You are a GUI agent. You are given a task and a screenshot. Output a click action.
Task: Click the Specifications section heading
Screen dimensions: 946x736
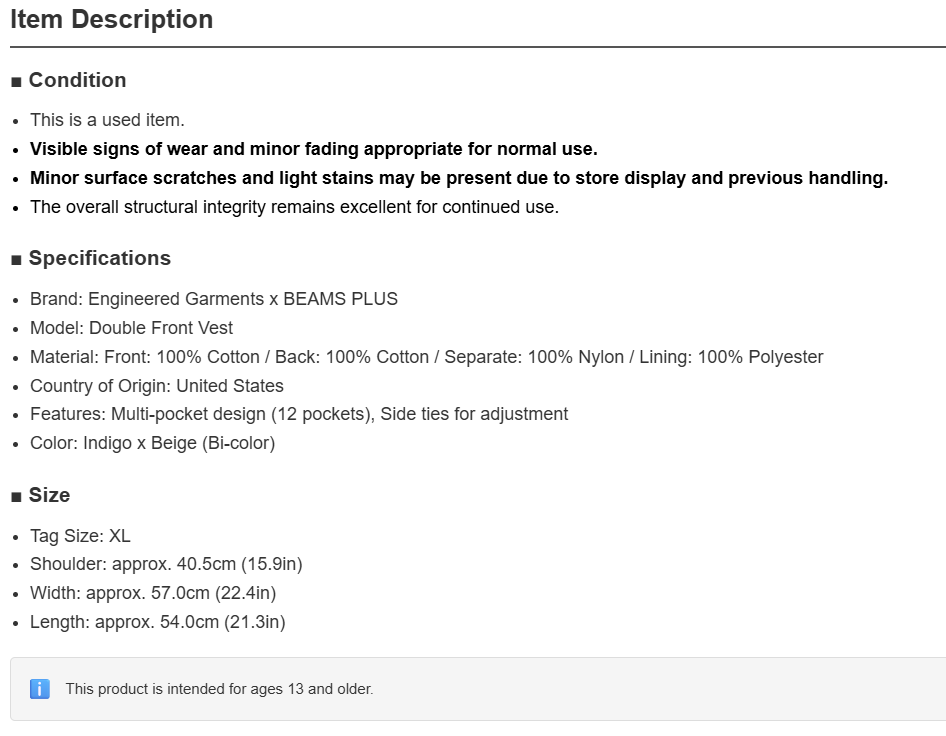[x=100, y=258]
